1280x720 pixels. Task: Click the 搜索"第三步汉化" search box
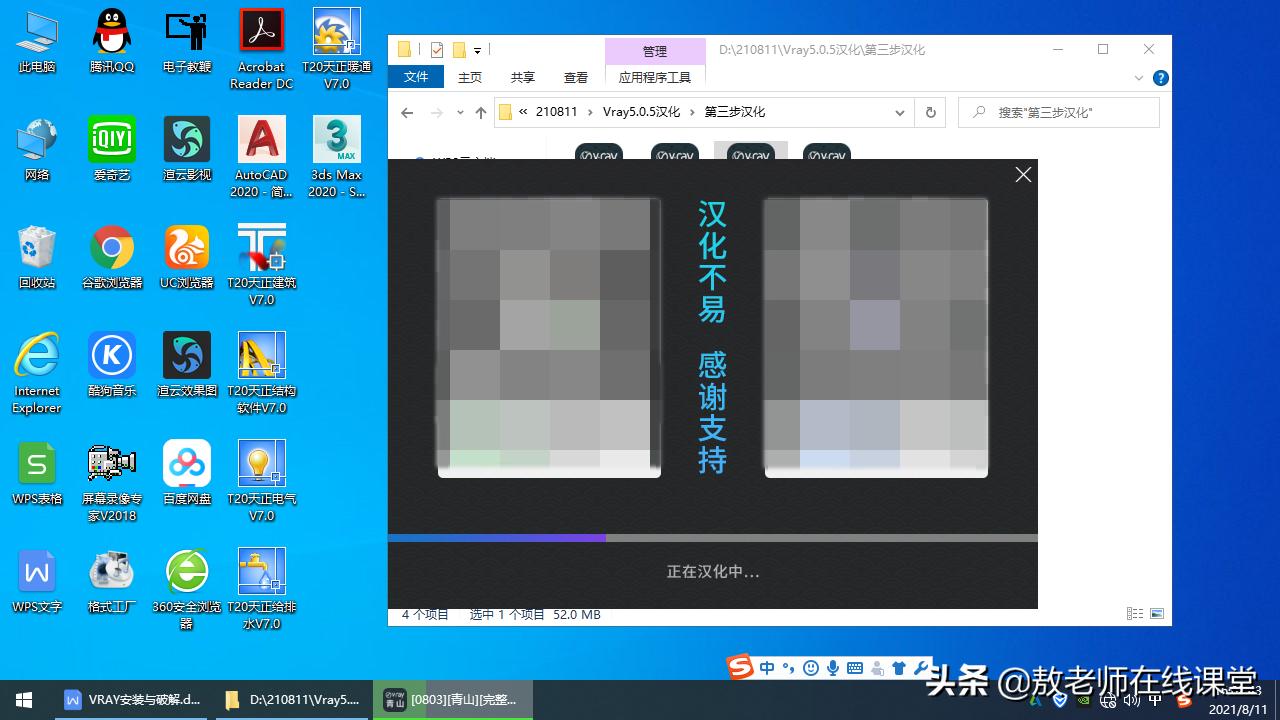1058,112
